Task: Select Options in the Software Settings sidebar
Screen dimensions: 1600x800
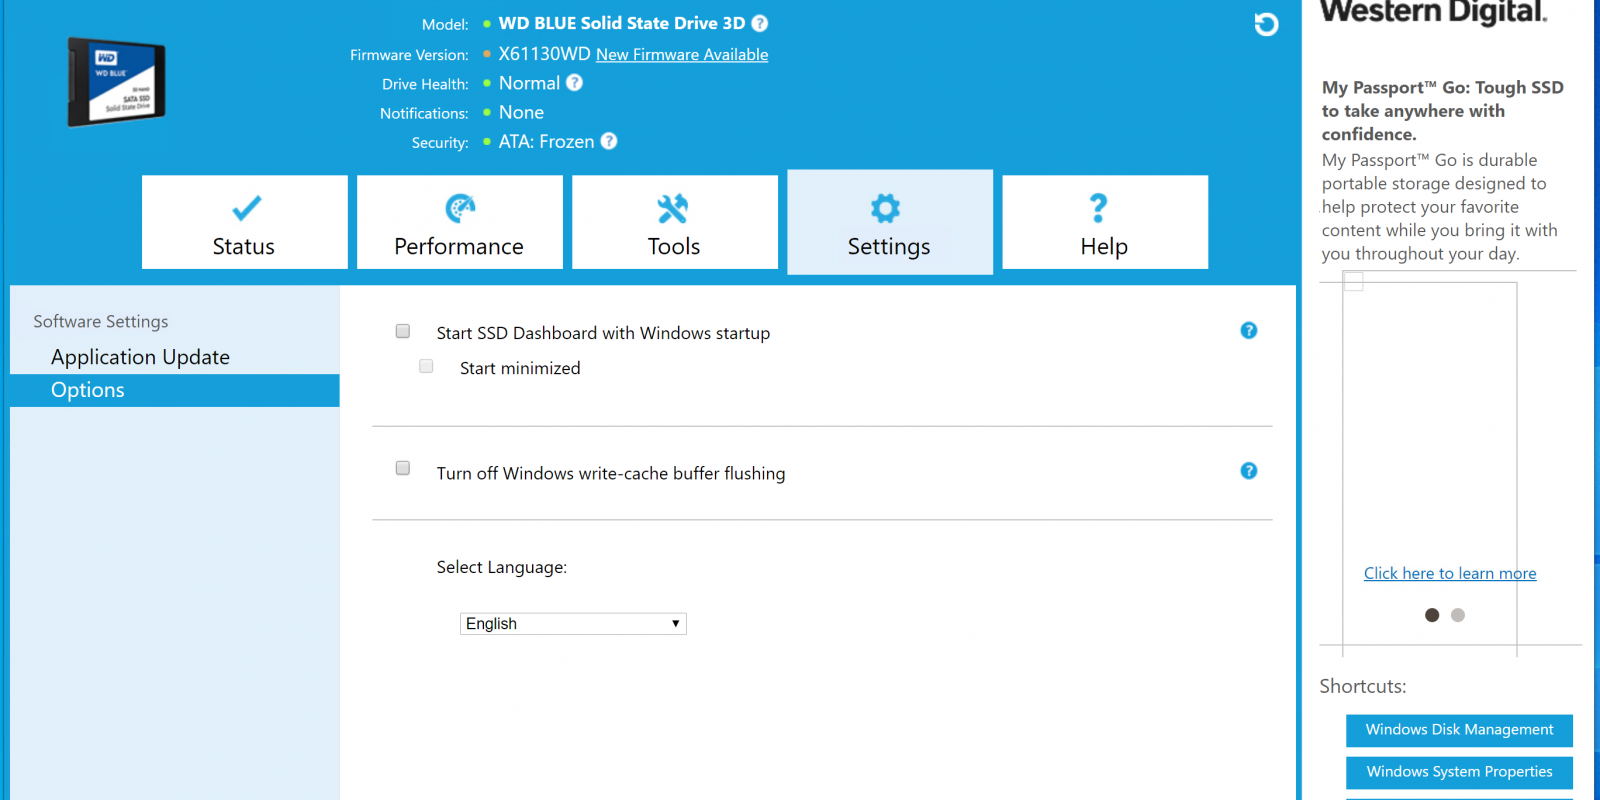Action: [x=175, y=390]
